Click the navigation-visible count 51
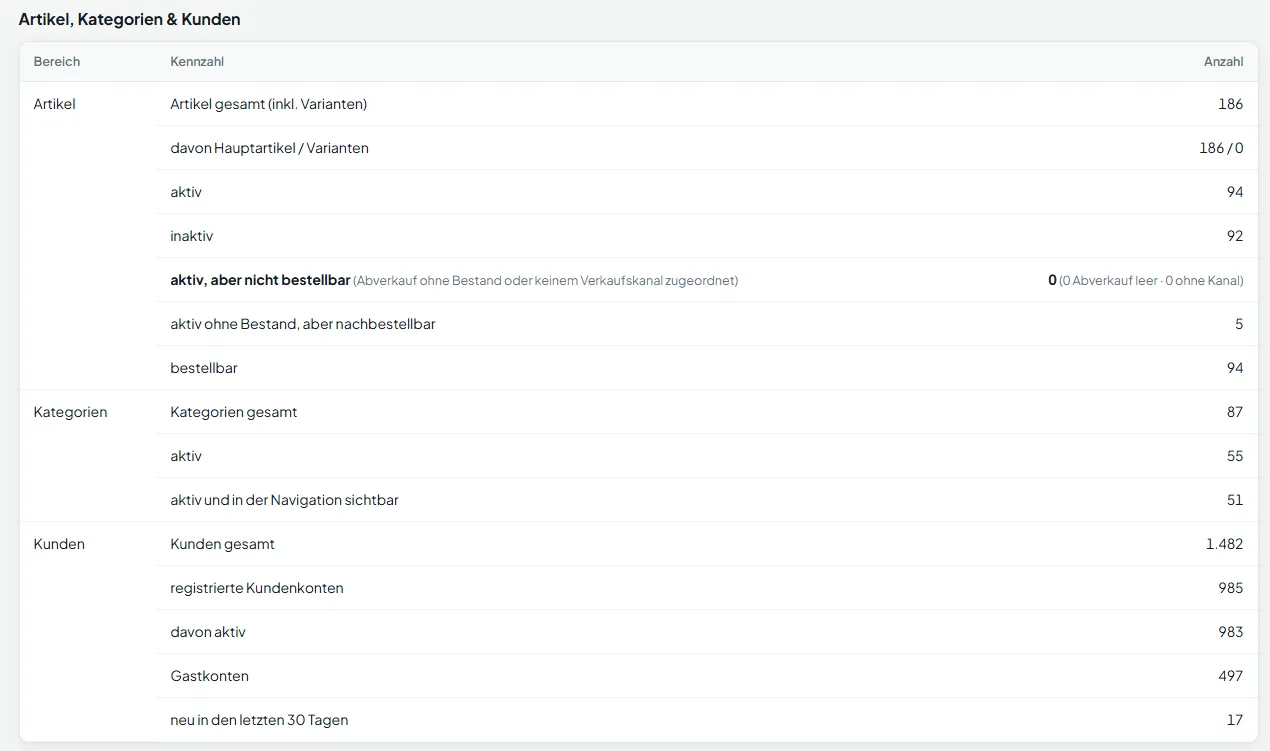 coord(1235,500)
